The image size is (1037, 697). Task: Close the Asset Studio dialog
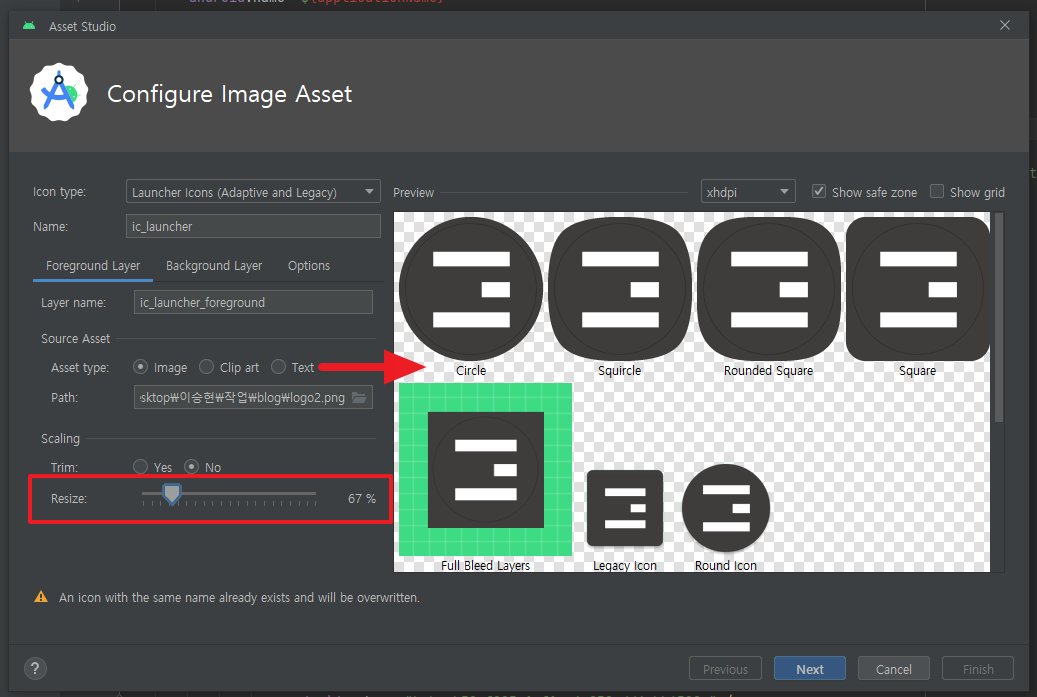point(1005,25)
